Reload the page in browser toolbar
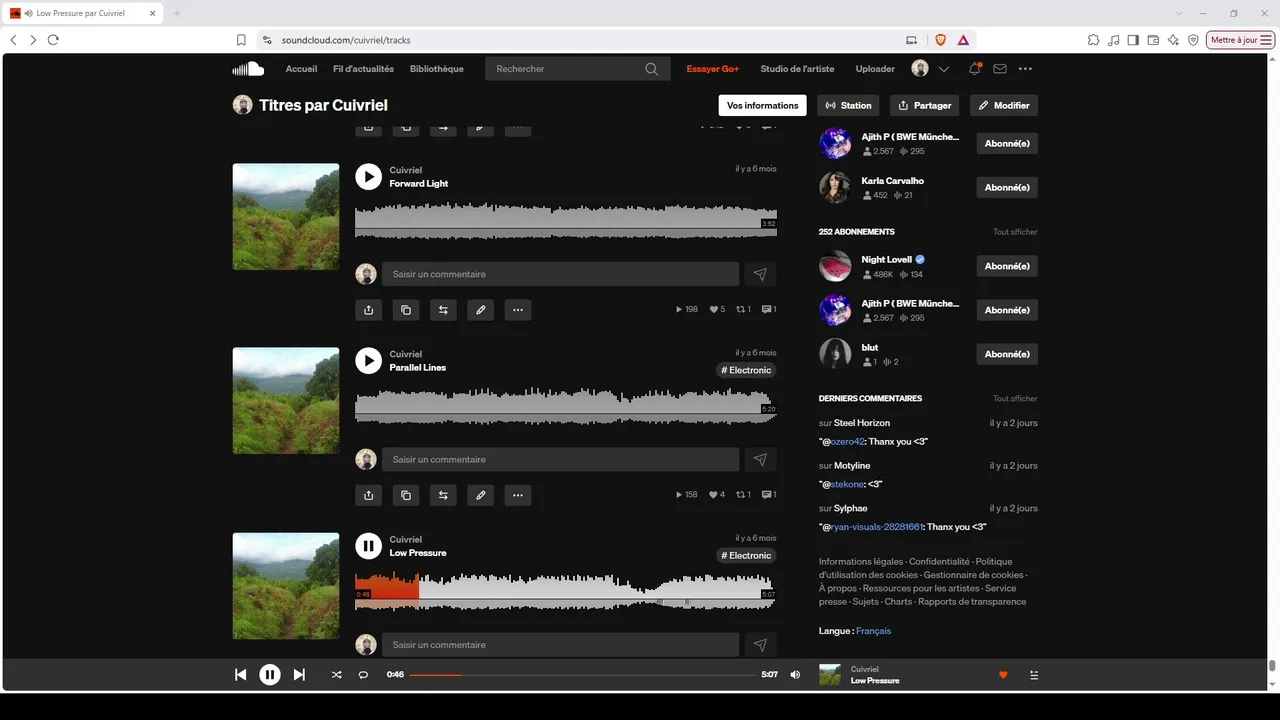The height and width of the screenshot is (720, 1280). coord(53,40)
